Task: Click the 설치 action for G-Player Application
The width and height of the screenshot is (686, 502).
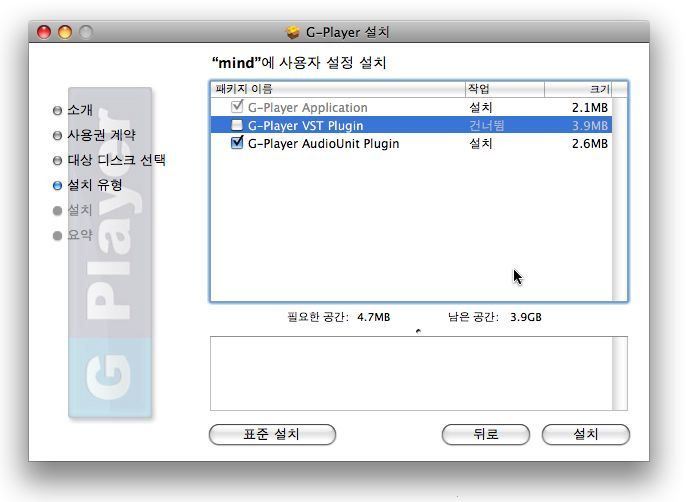Action: coord(480,108)
